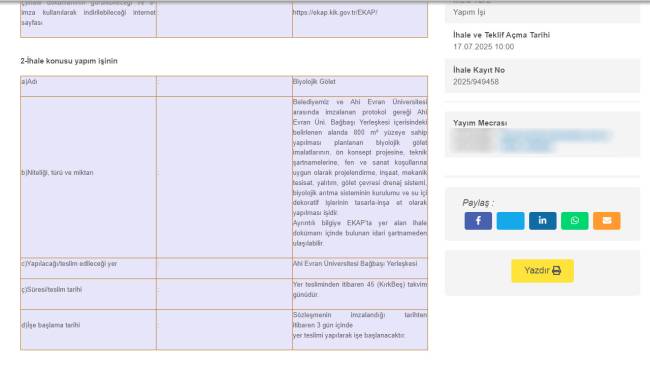Share by email envelope icon
This screenshot has height=366, width=650.
607,221
